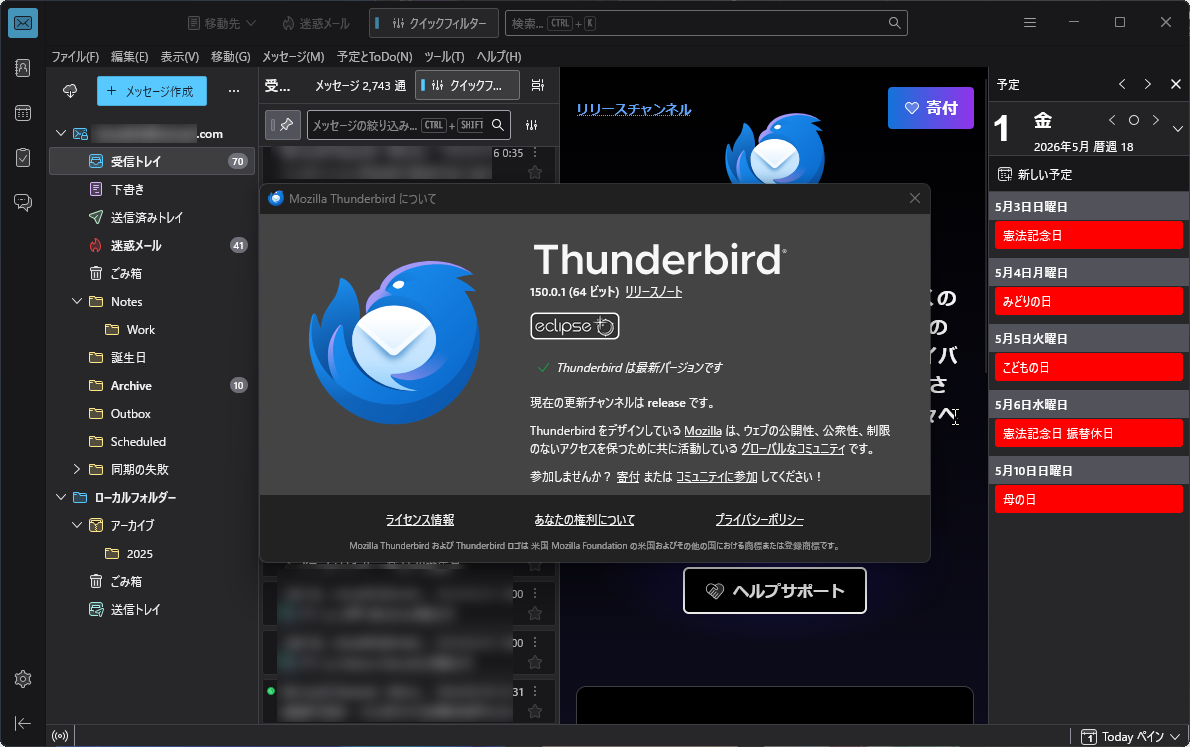Screen dimensions: 1190x747
Task: Open the 表示(V) menu
Action: coord(180,57)
